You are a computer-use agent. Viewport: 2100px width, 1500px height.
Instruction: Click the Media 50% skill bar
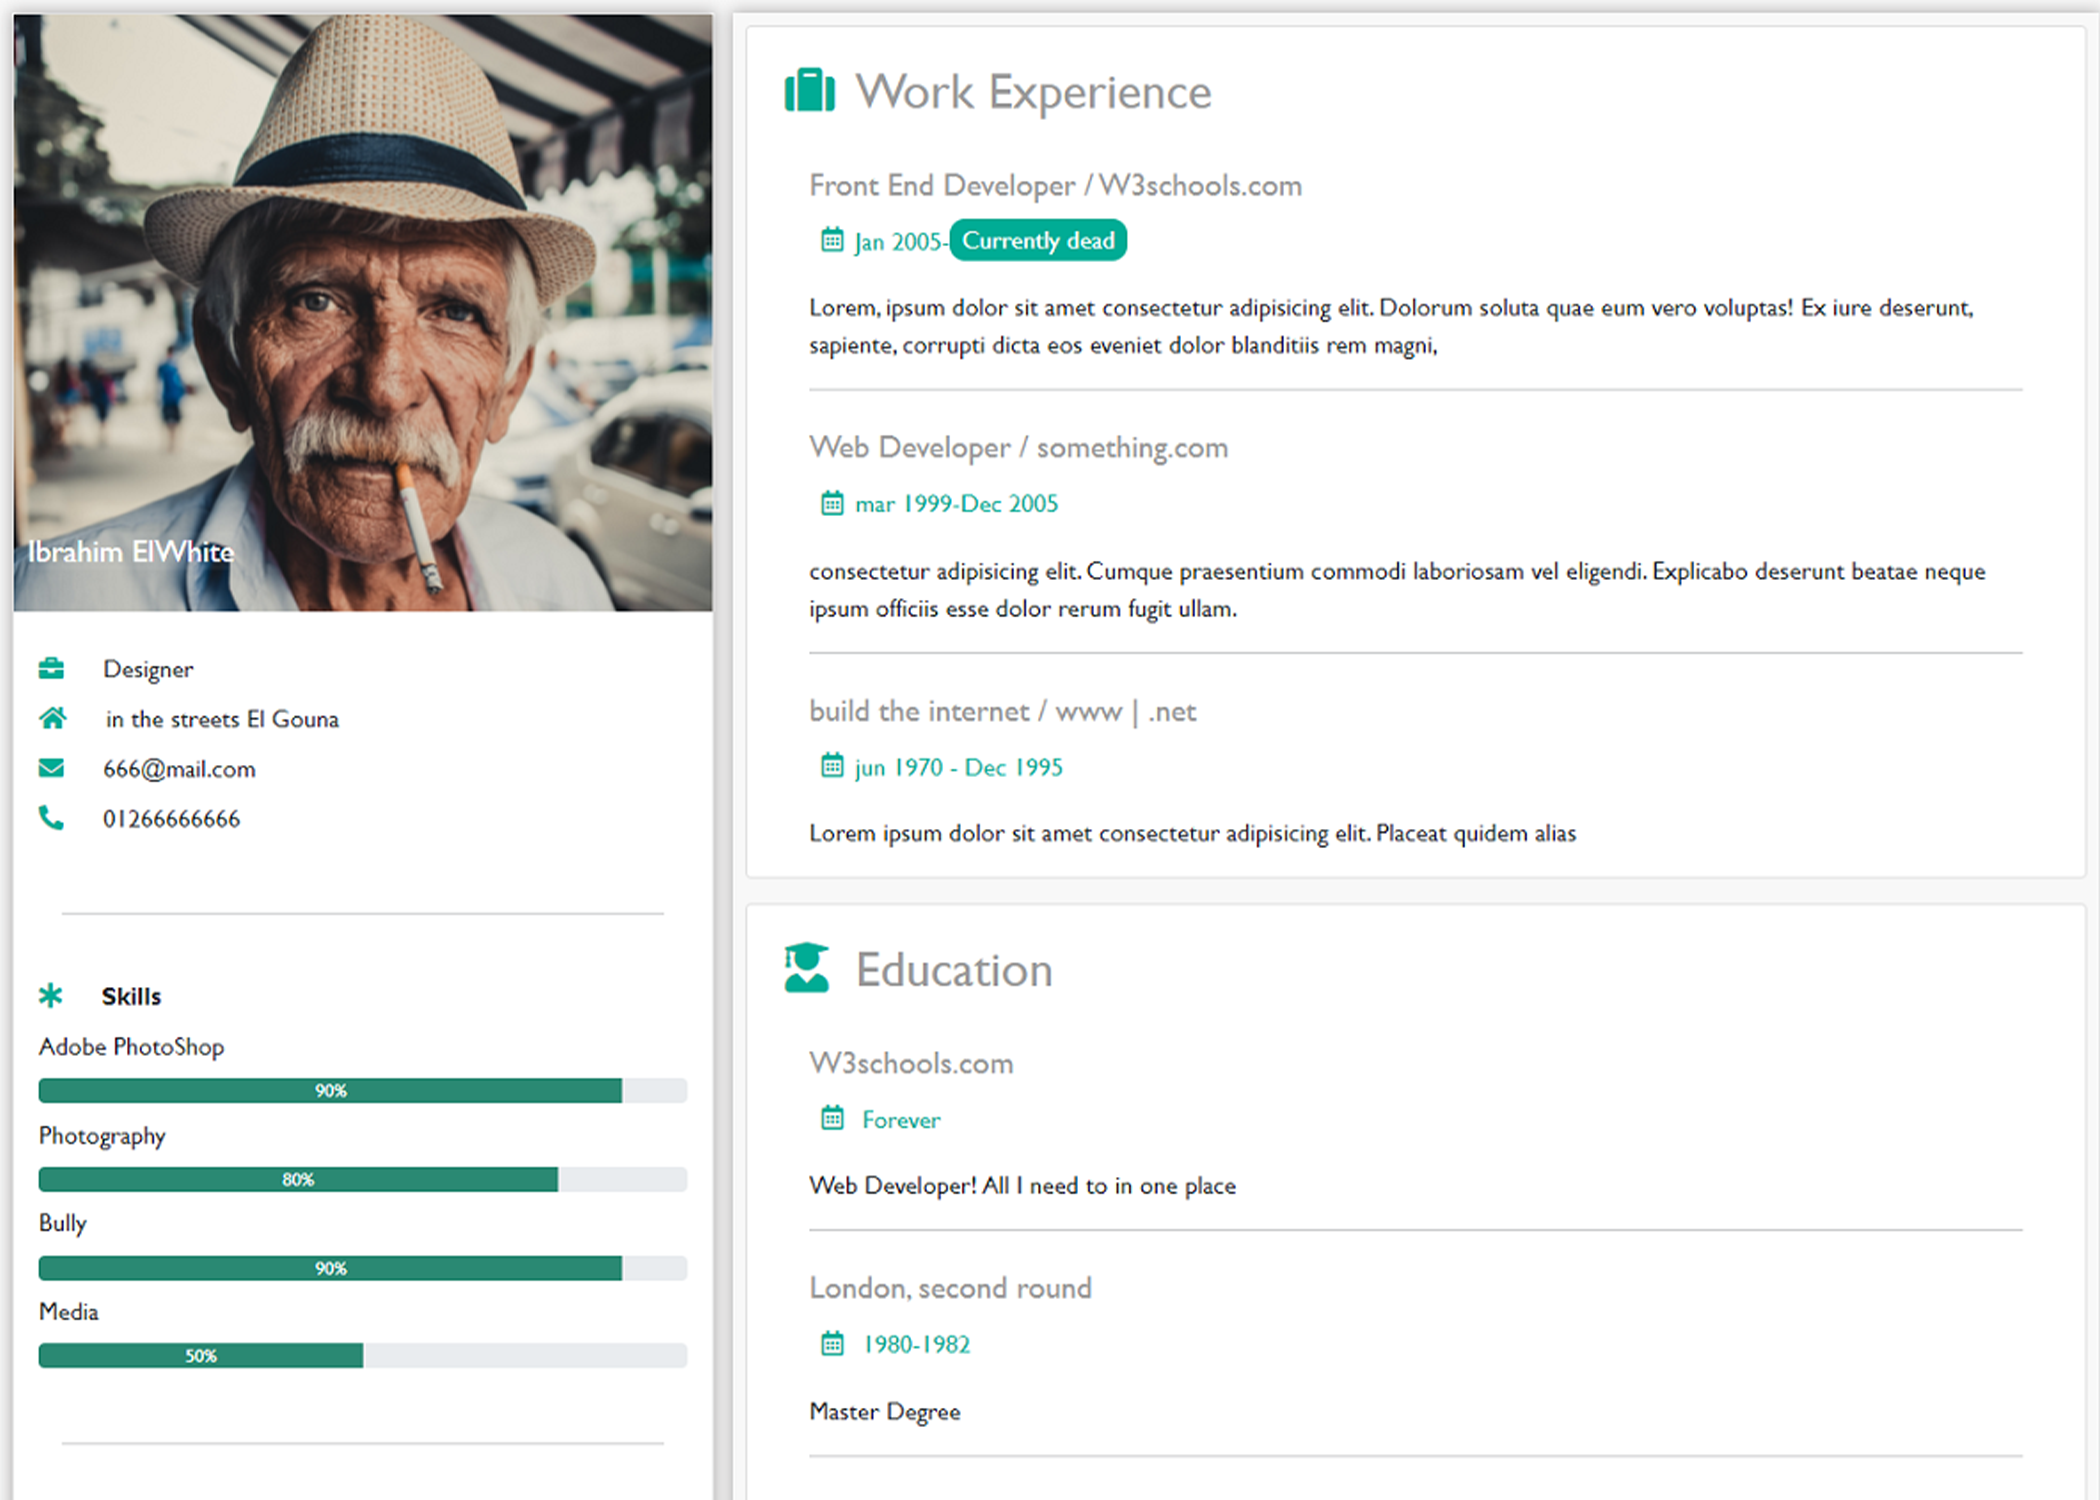click(362, 1356)
